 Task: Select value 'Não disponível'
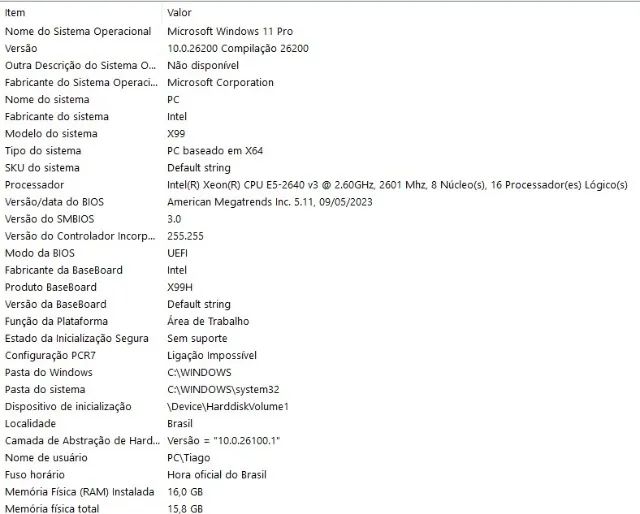click(x=203, y=66)
